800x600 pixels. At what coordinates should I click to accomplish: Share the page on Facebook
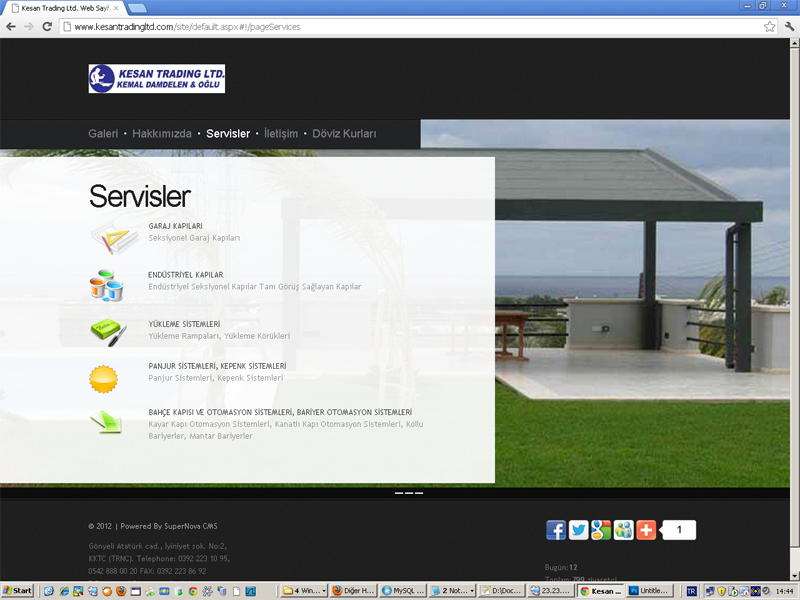[556, 530]
